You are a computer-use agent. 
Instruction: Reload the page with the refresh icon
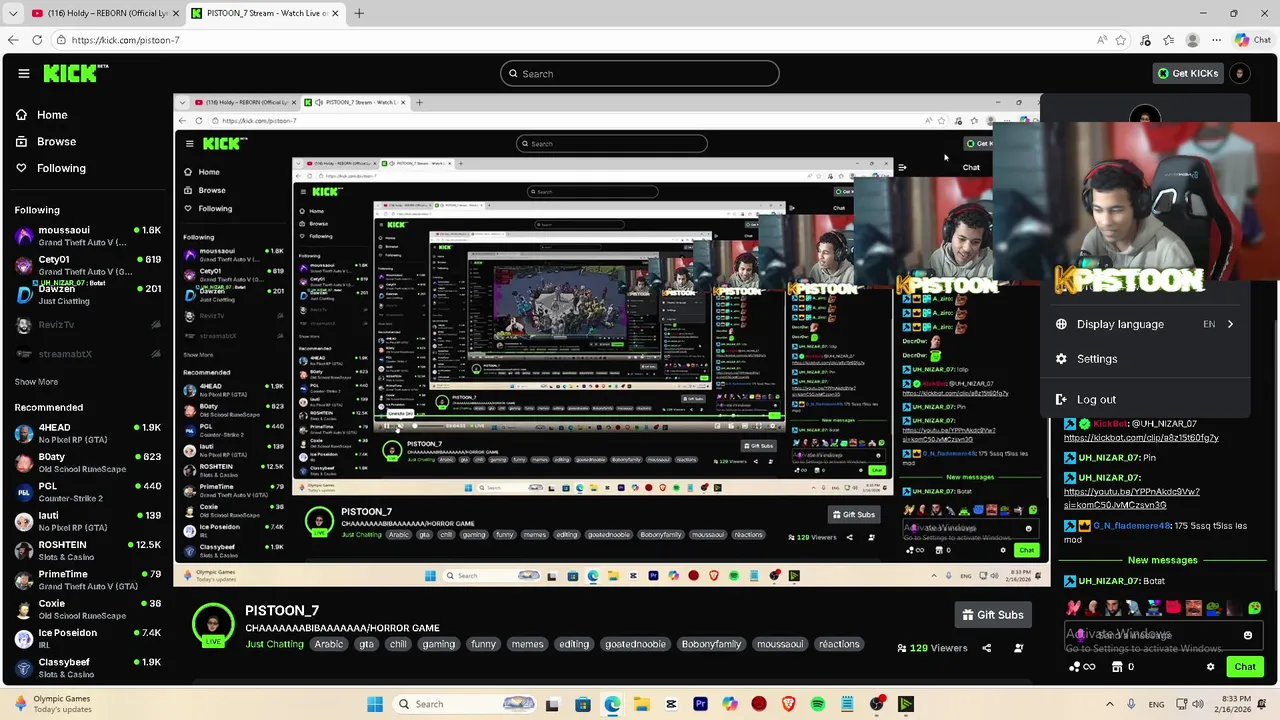point(37,40)
